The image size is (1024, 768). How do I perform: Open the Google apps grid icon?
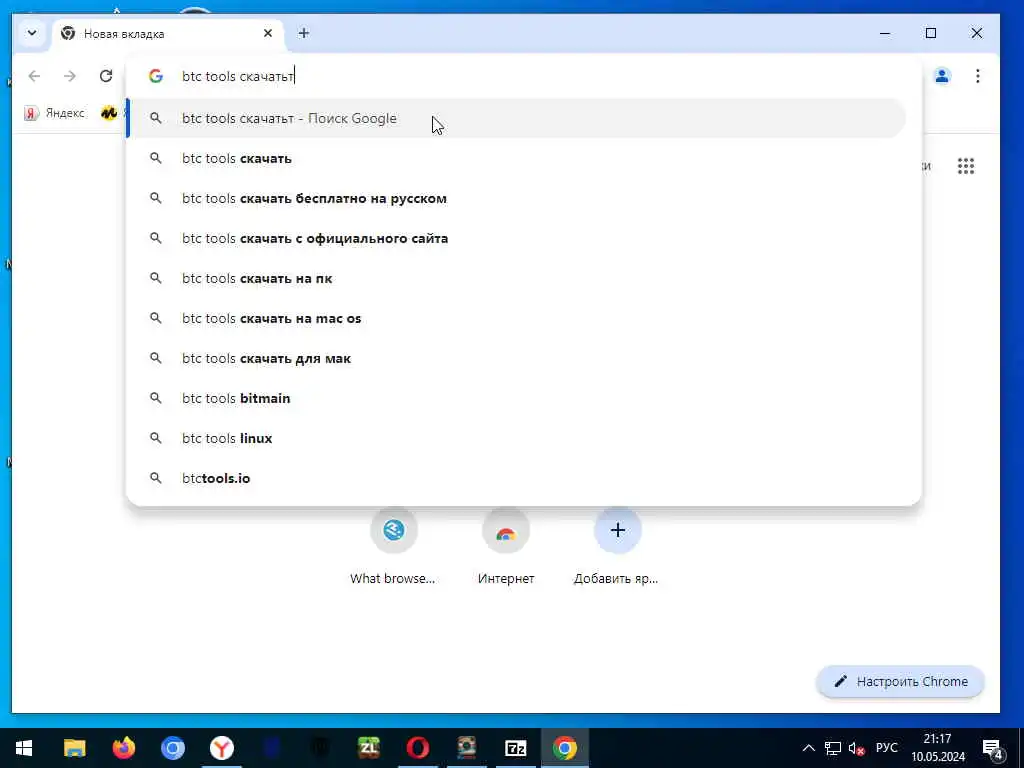(x=966, y=166)
